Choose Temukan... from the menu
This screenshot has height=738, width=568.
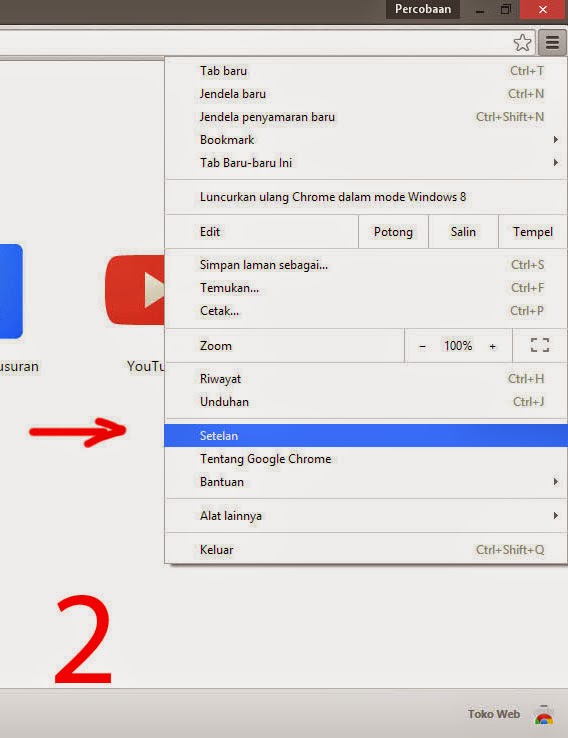pos(366,288)
